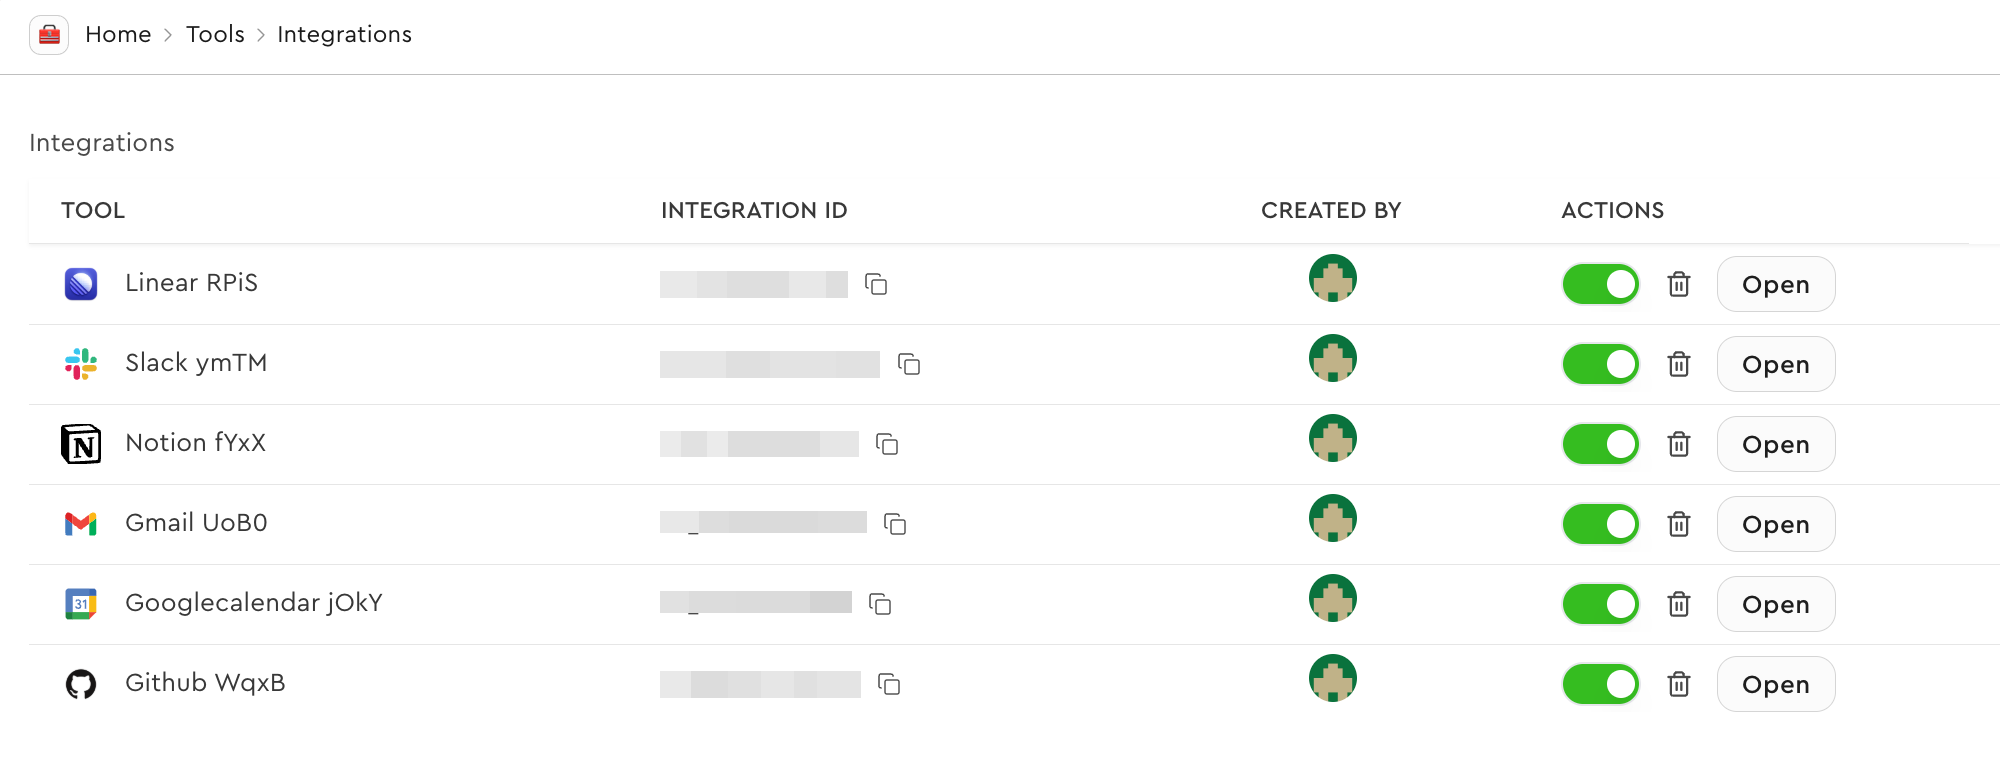Select the Slack app icon
The height and width of the screenshot is (774, 2000).
click(x=81, y=363)
